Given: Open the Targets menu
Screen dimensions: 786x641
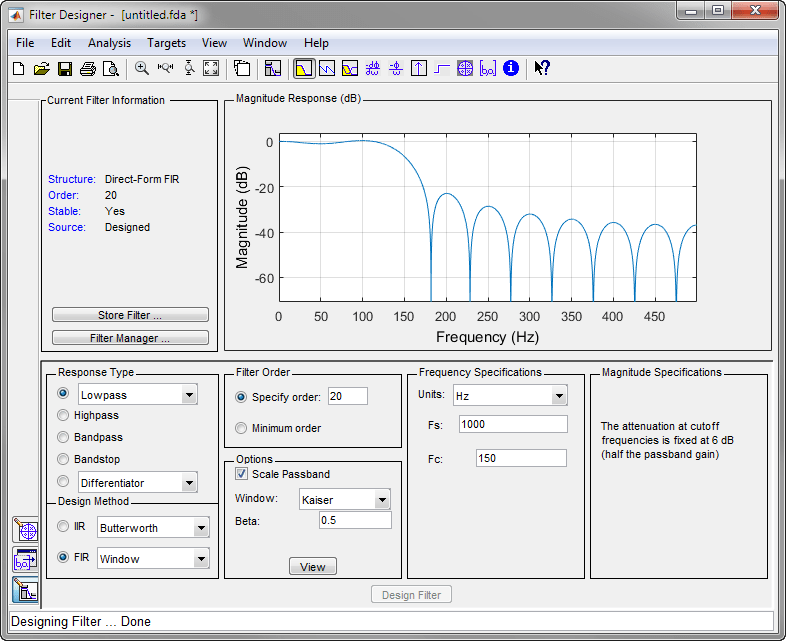Looking at the screenshot, I should coord(166,43).
